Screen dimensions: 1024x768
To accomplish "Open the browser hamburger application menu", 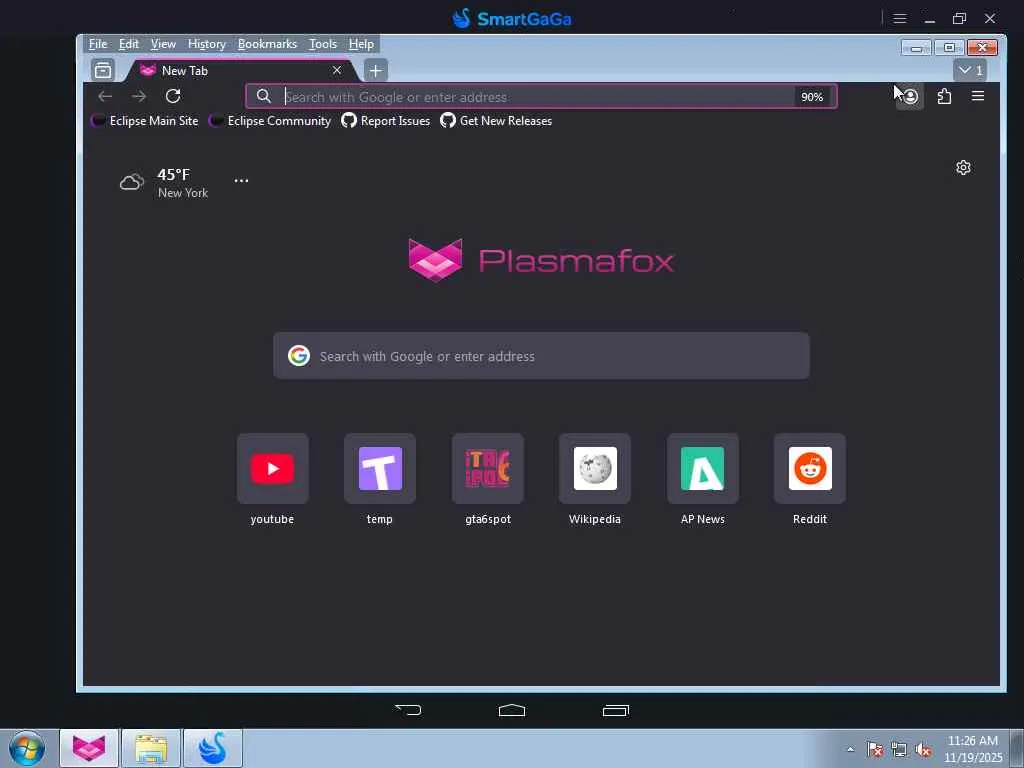I will pyautogui.click(x=978, y=97).
